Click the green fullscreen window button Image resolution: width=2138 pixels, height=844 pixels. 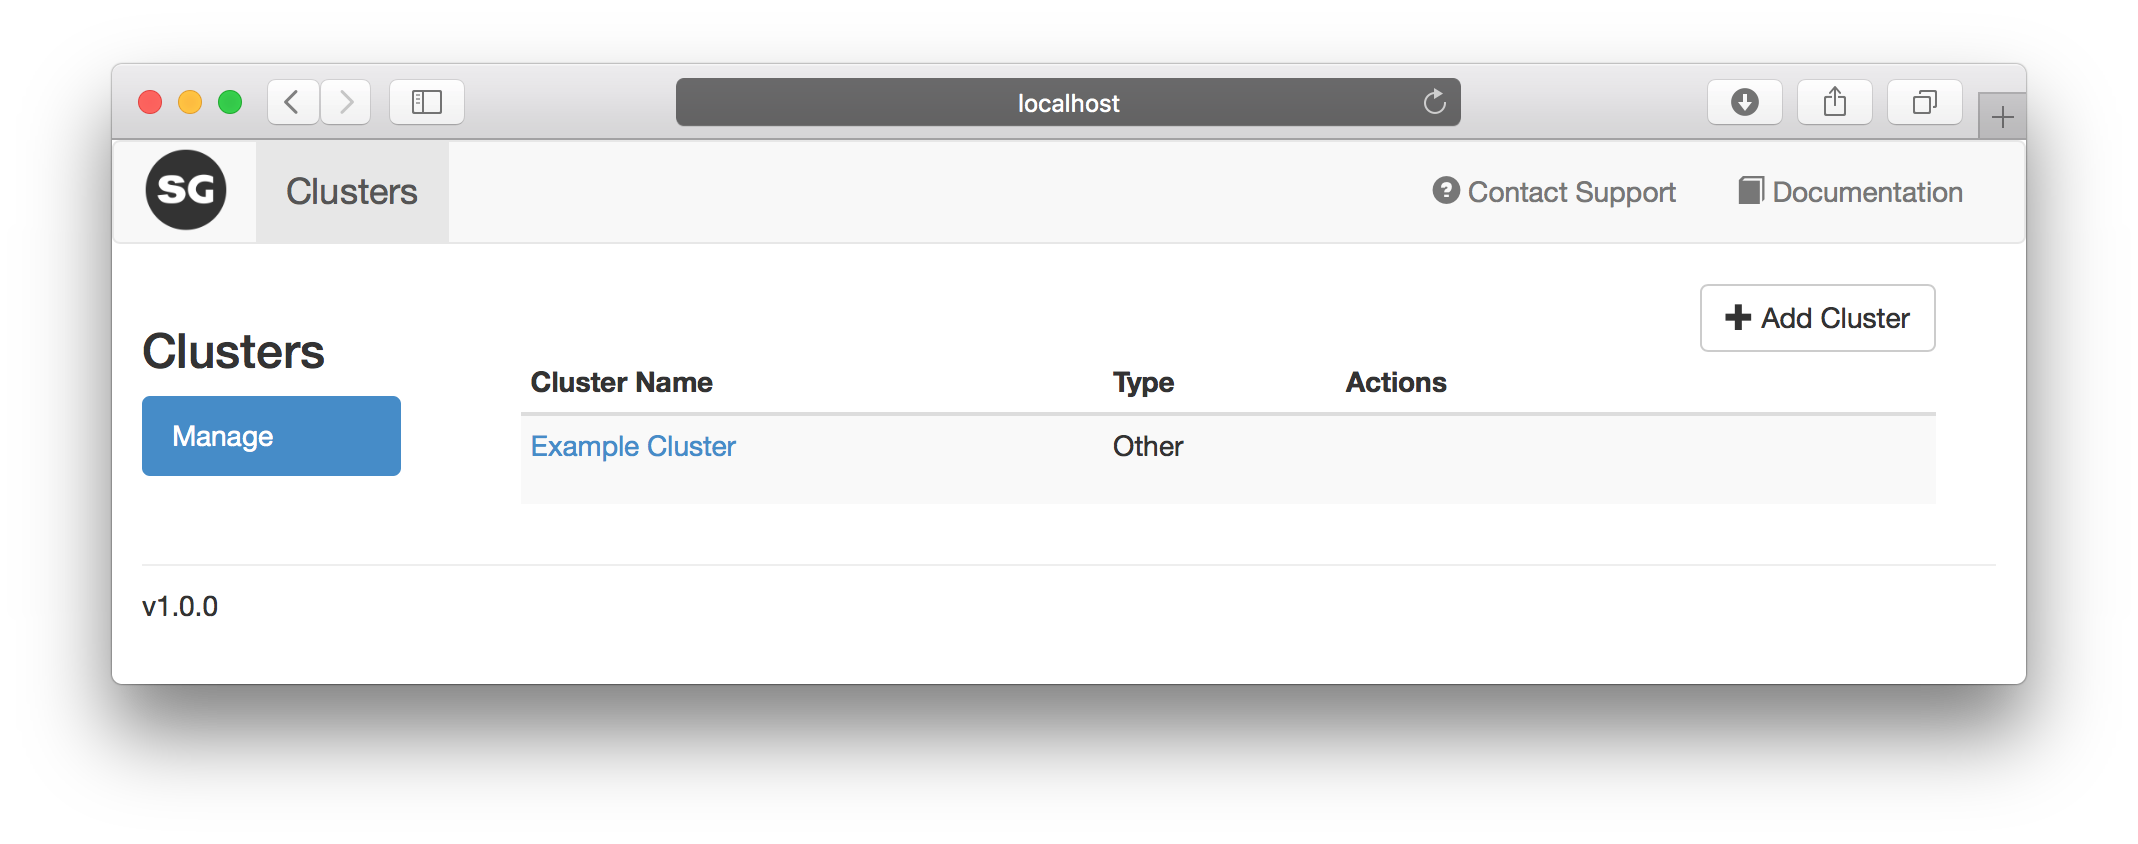coord(230,102)
